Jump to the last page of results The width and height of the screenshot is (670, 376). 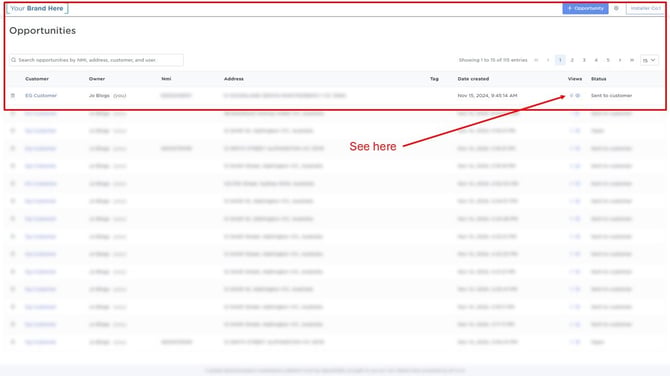632,60
